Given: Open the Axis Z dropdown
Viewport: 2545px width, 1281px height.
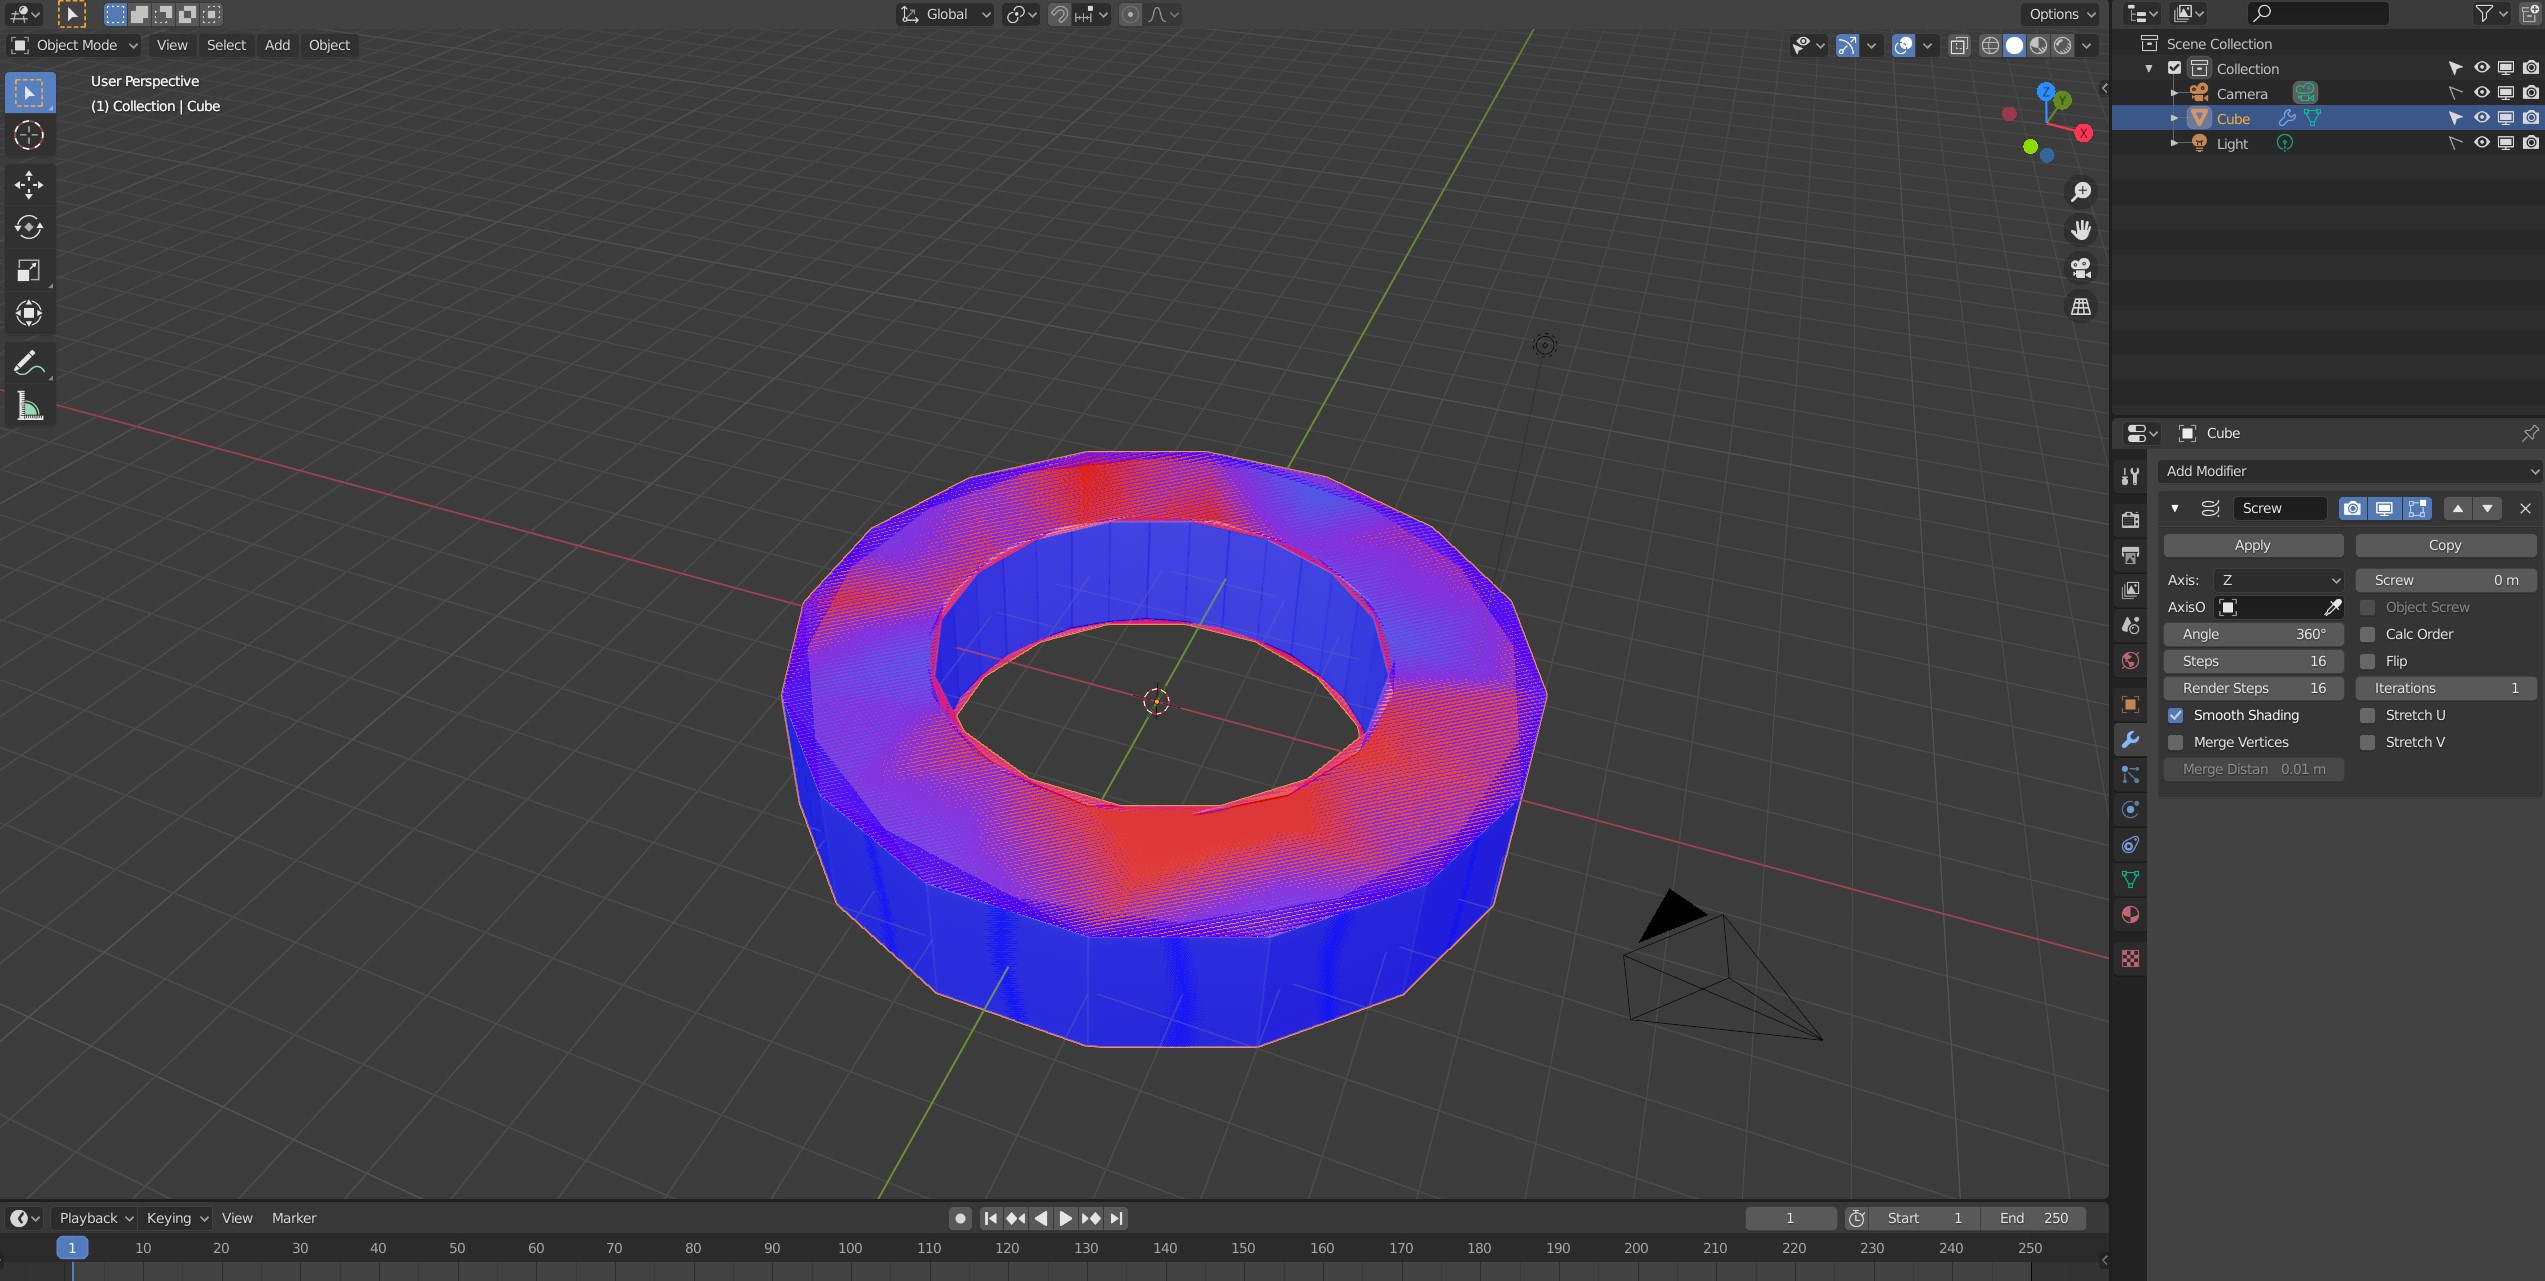Looking at the screenshot, I should (x=2279, y=580).
